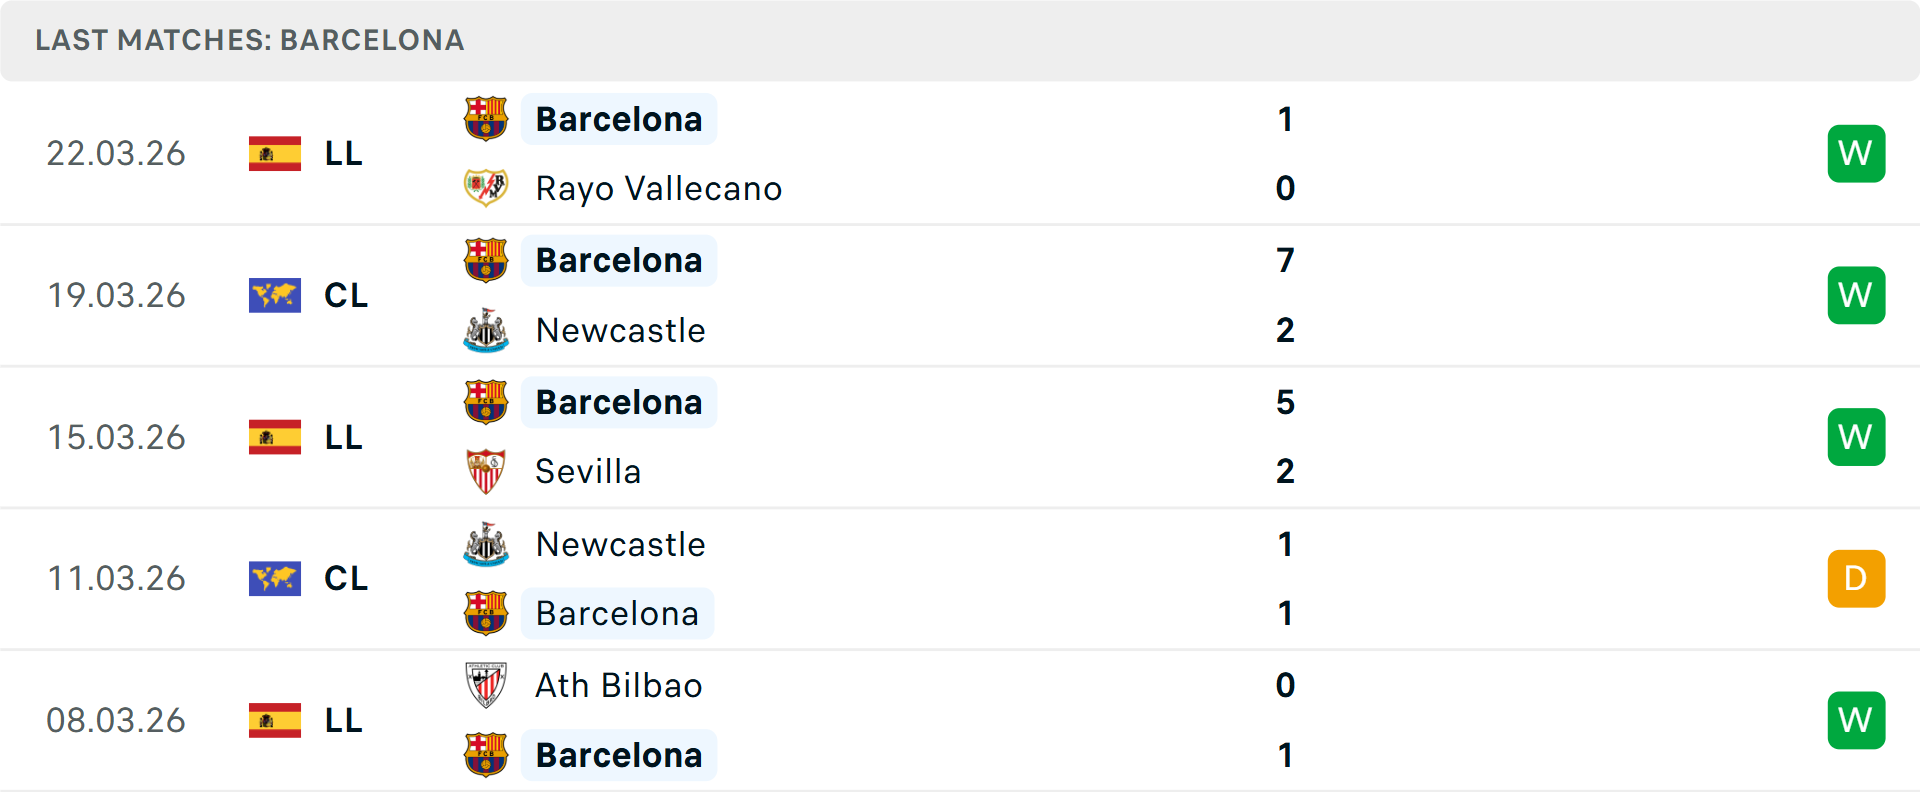Select the Rayo Vallecano club logo
Image resolution: width=1920 pixels, height=792 pixels.
[x=486, y=187]
